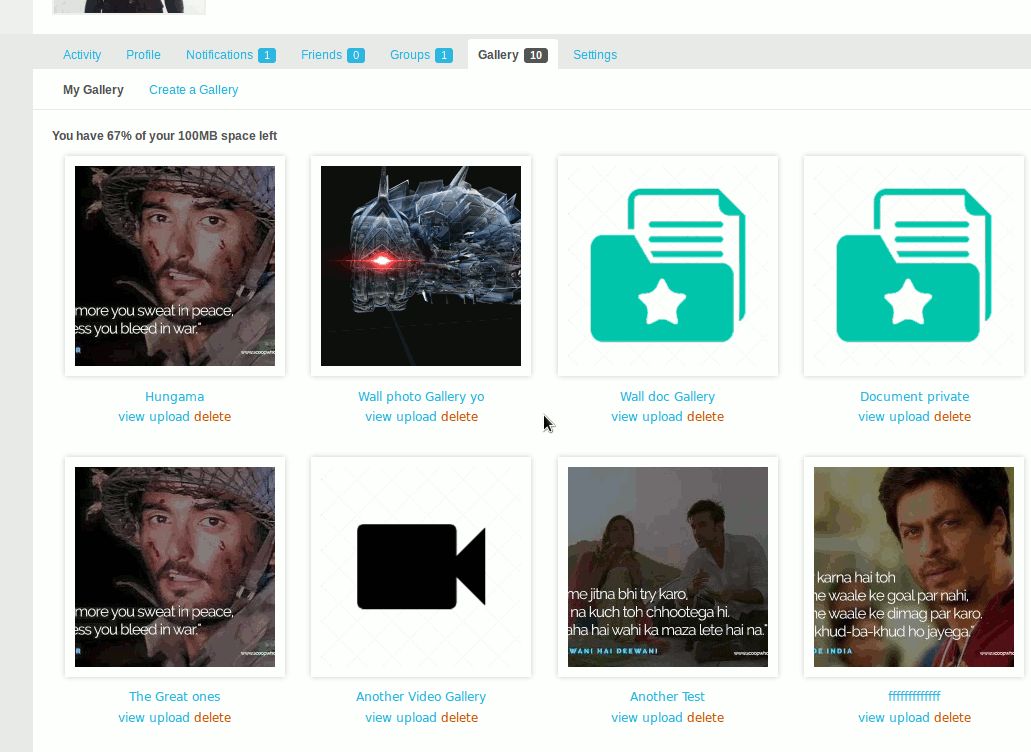Click the Document private folder icon
This screenshot has height=752, width=1031.
(914, 266)
